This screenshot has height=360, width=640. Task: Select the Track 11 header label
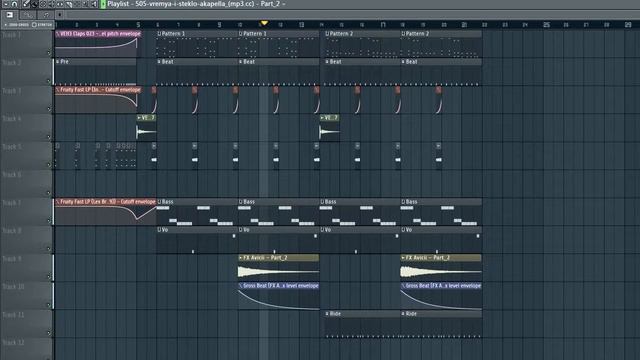pos(13,315)
